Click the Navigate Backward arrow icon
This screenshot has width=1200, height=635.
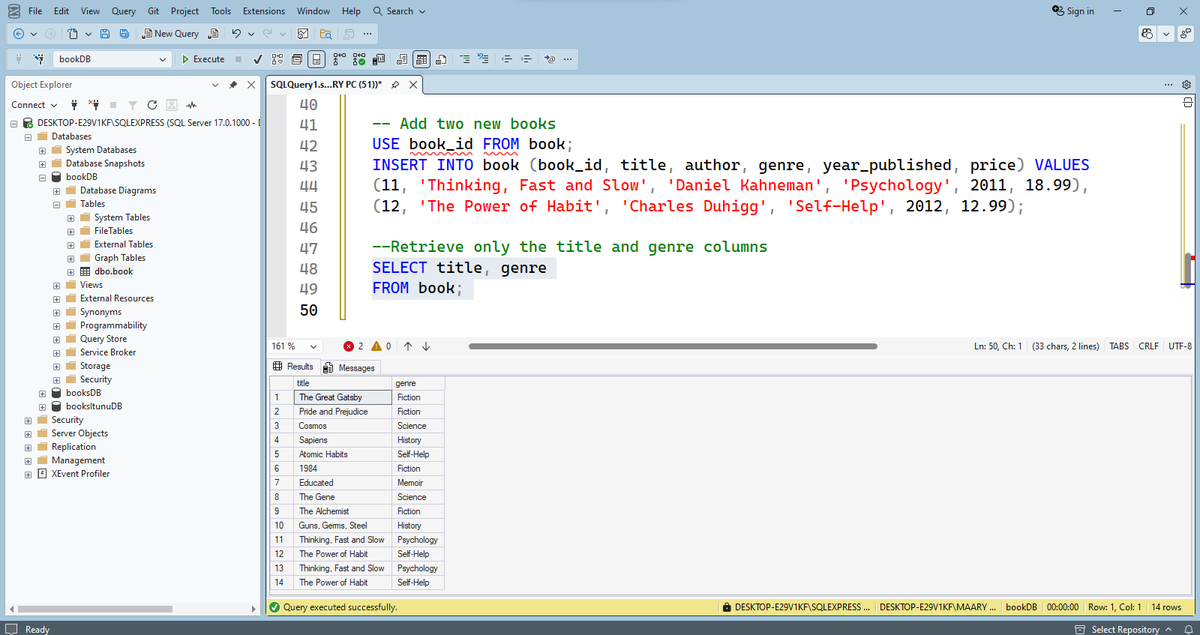point(18,34)
